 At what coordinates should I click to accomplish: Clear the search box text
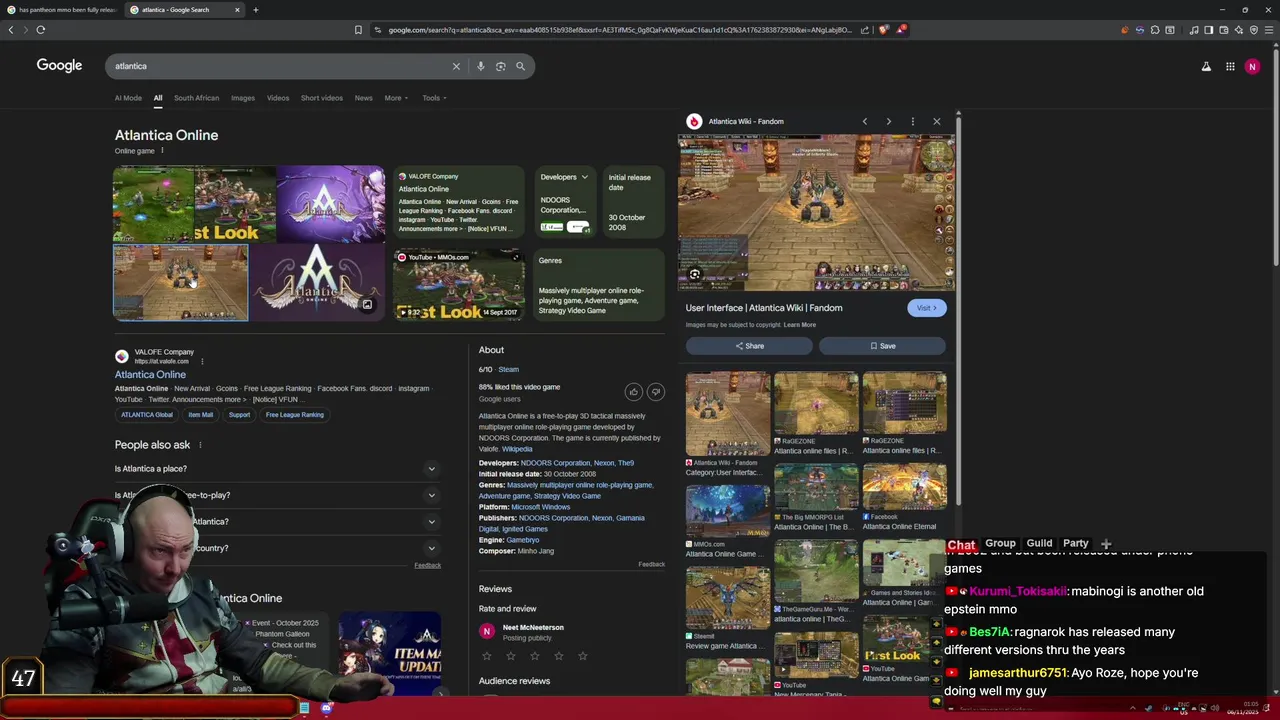point(456,66)
